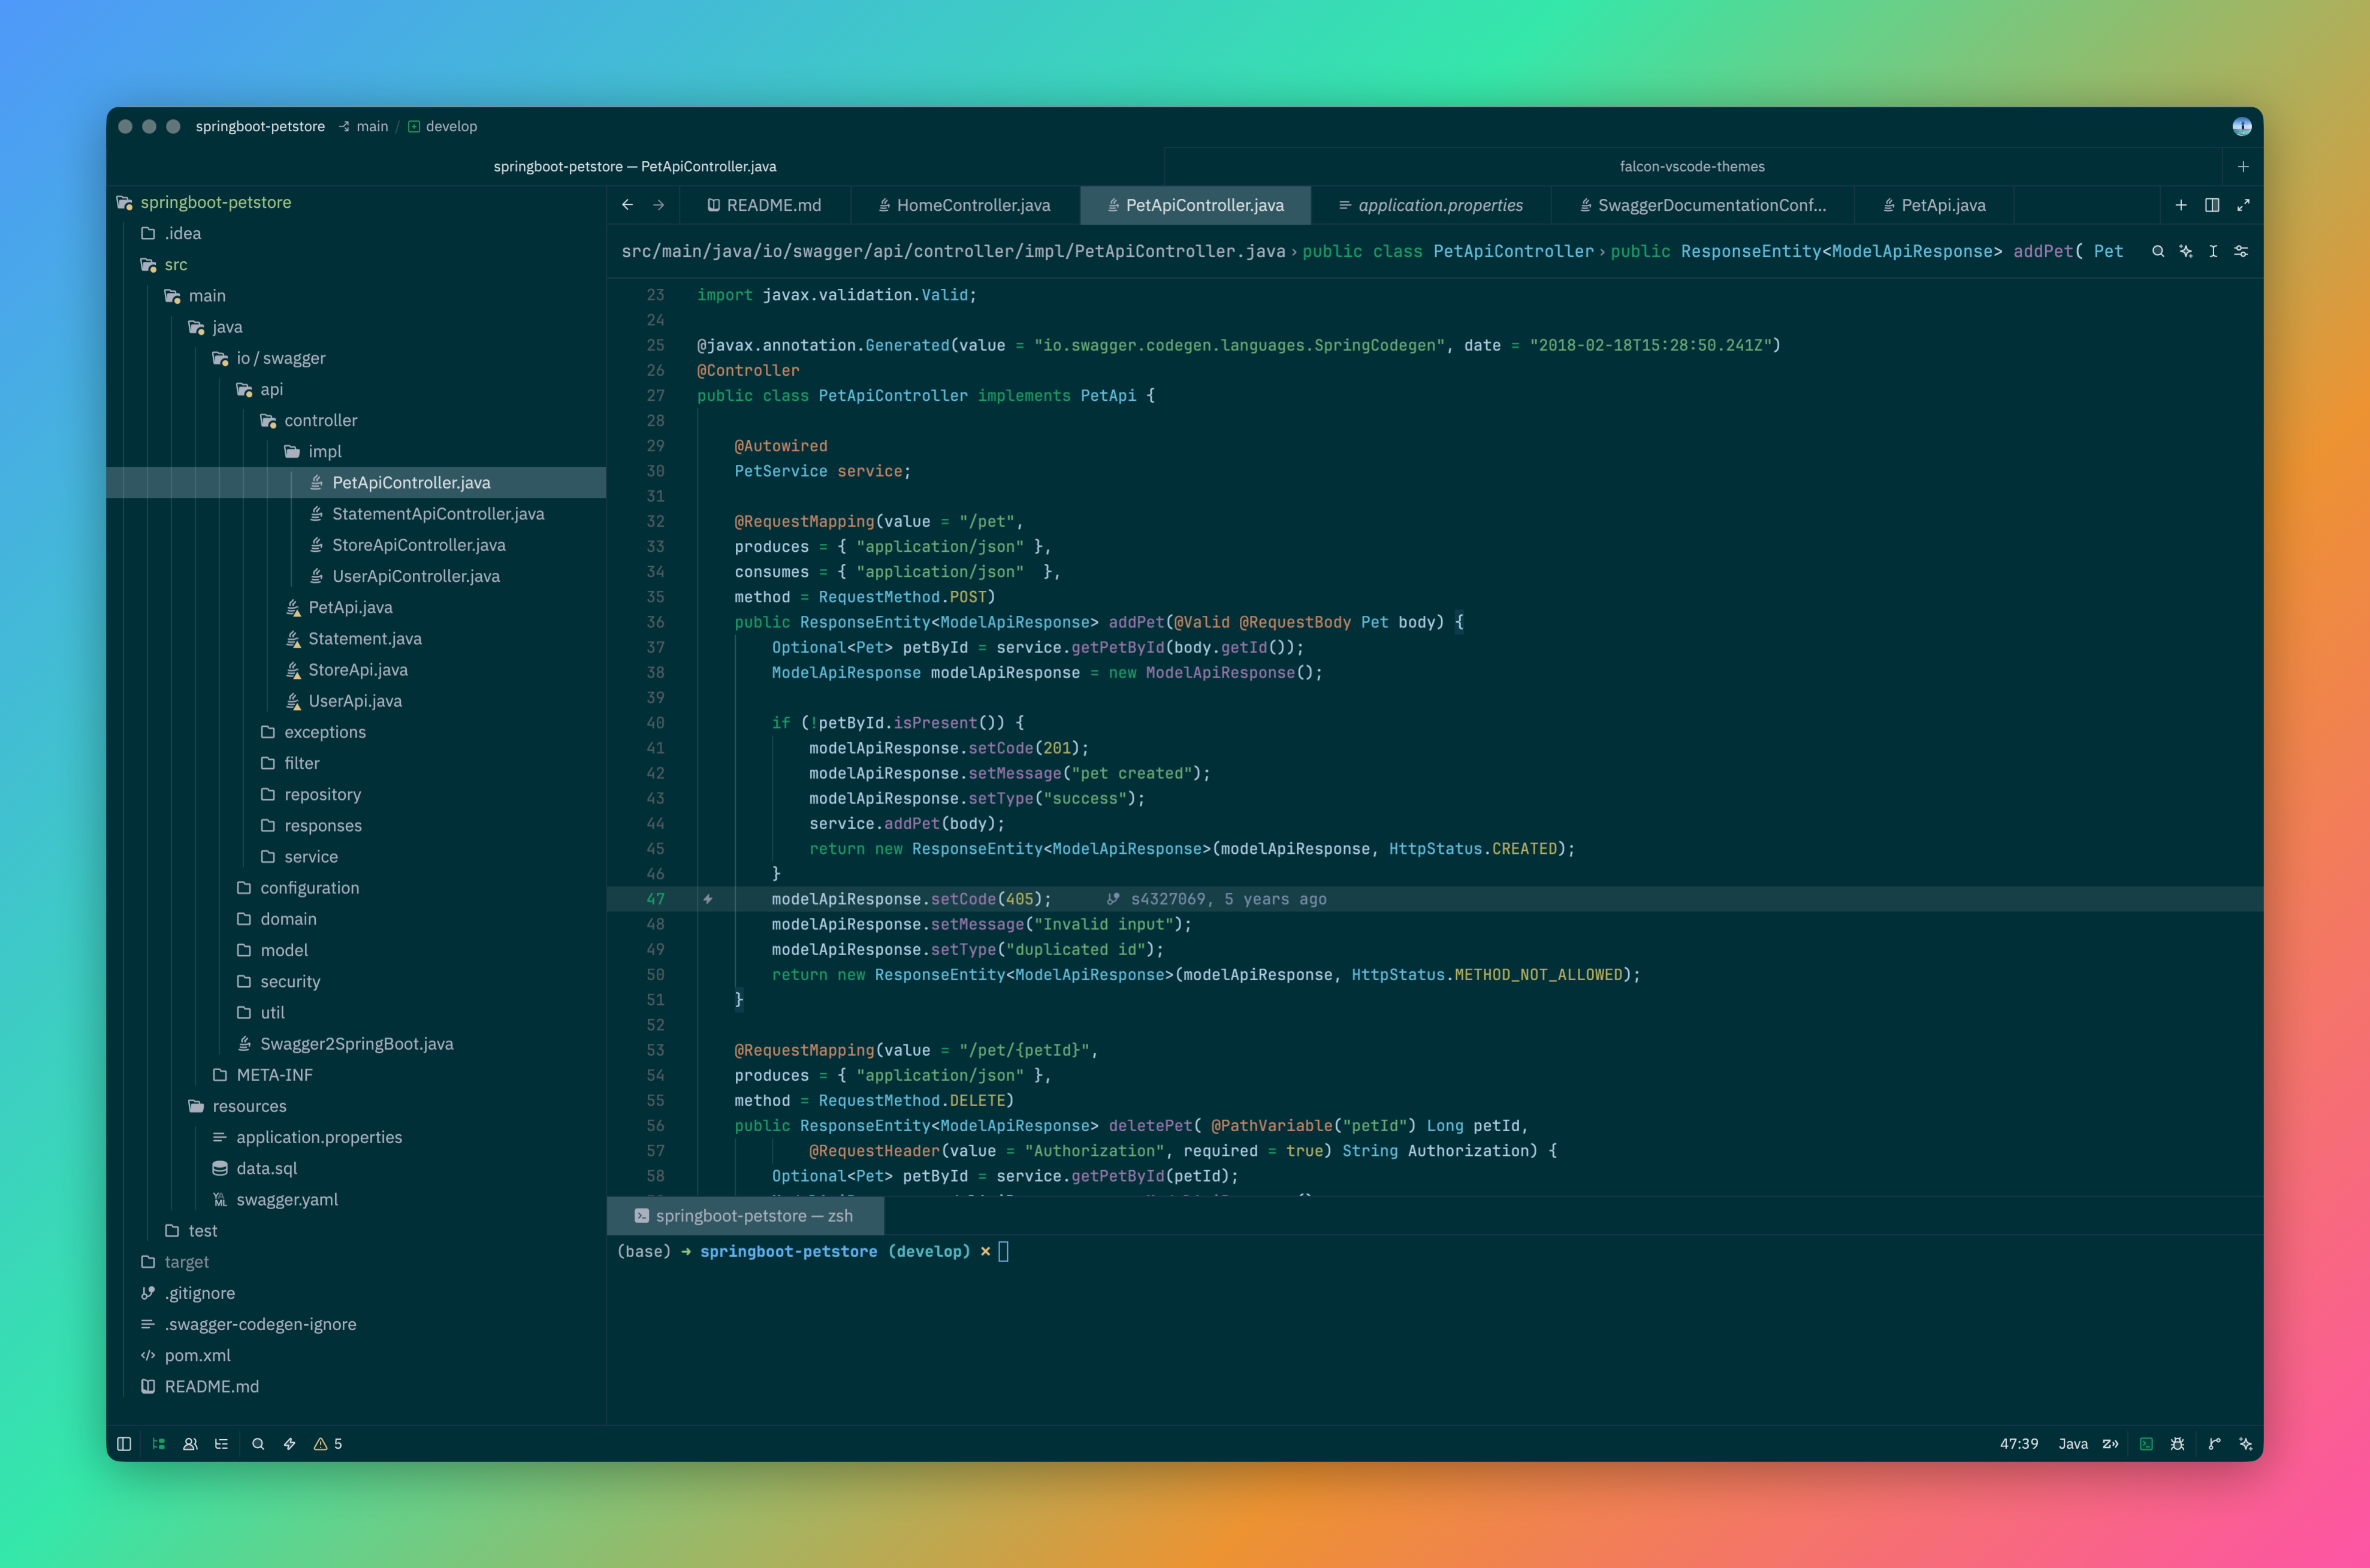The height and width of the screenshot is (1568, 2370).
Task: Open editor settings sliders icon in breadcrumb bar
Action: click(2241, 251)
